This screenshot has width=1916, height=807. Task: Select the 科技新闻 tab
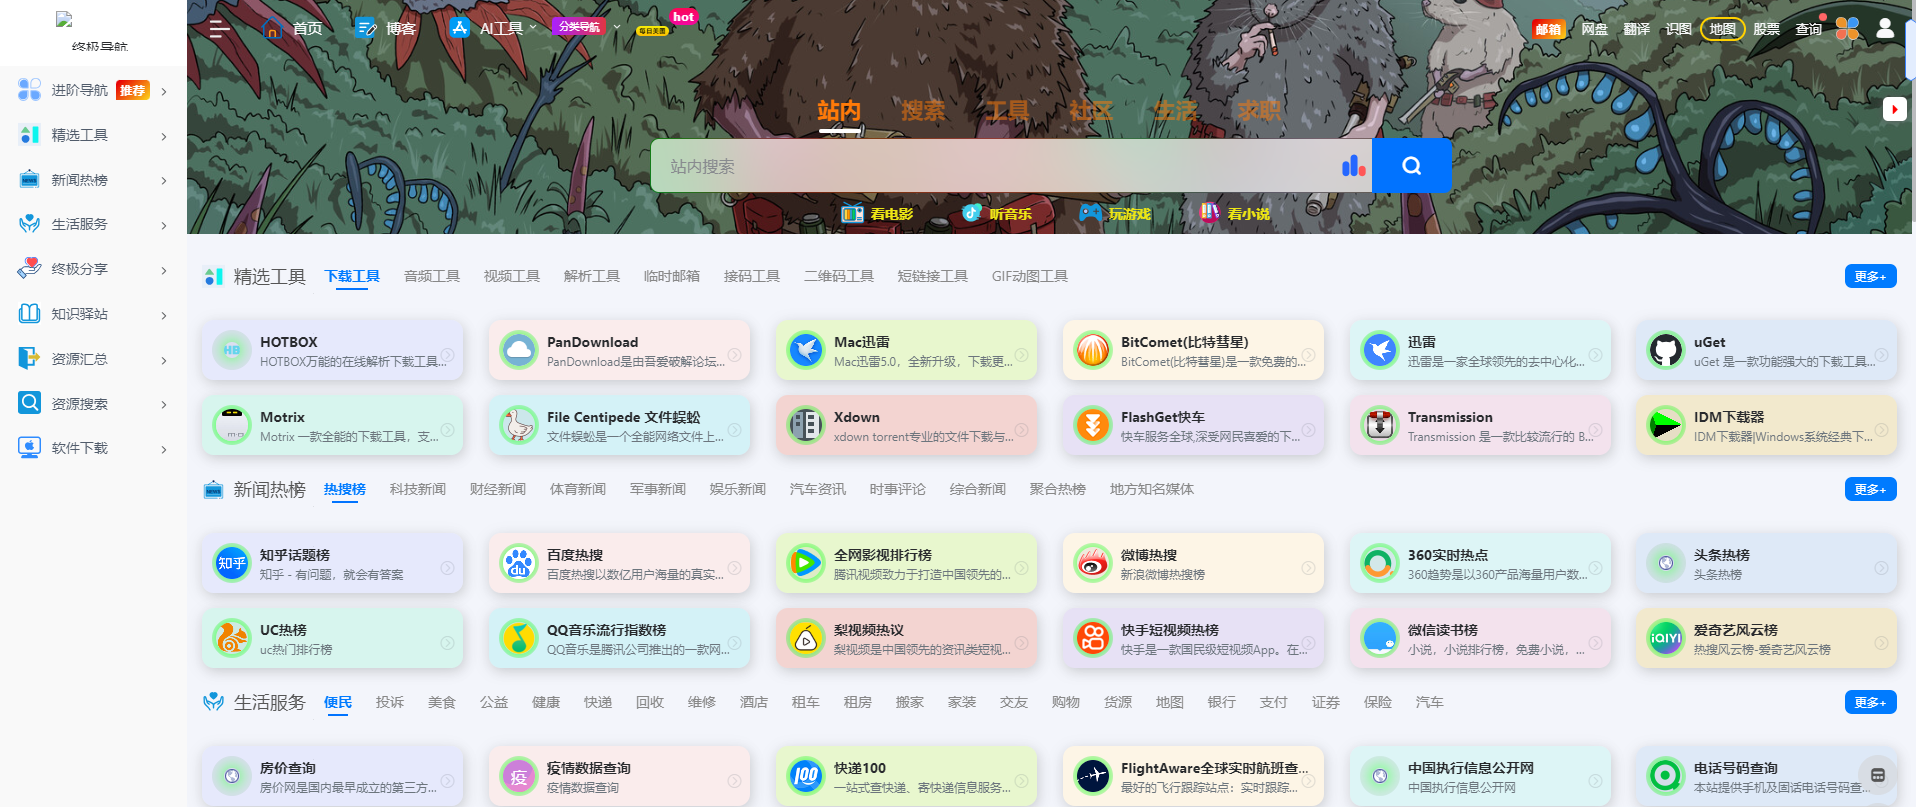pos(418,489)
